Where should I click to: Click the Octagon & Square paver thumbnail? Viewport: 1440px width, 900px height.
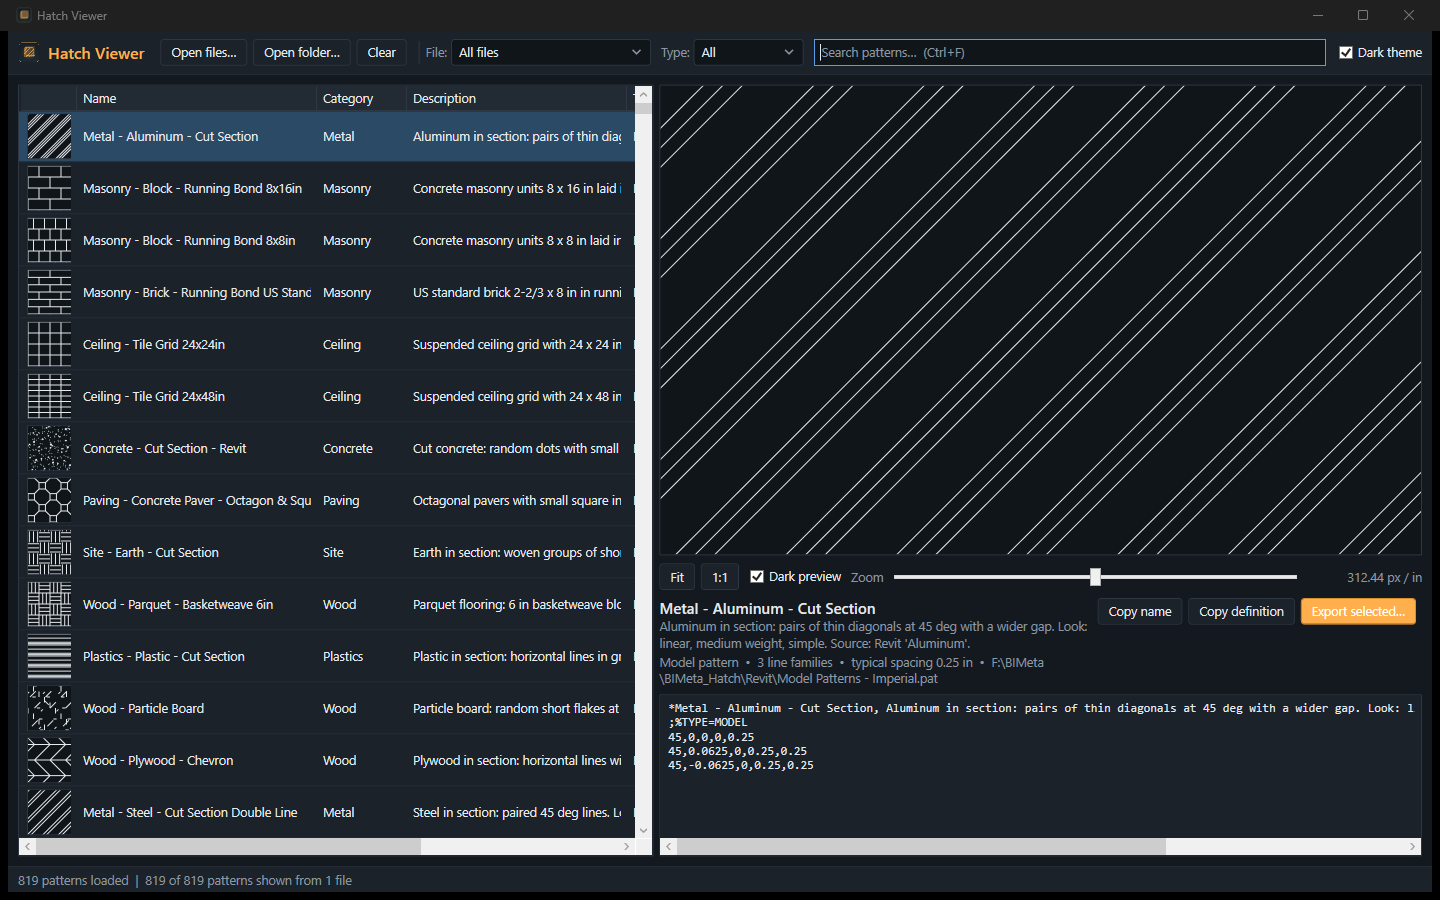tap(49, 500)
